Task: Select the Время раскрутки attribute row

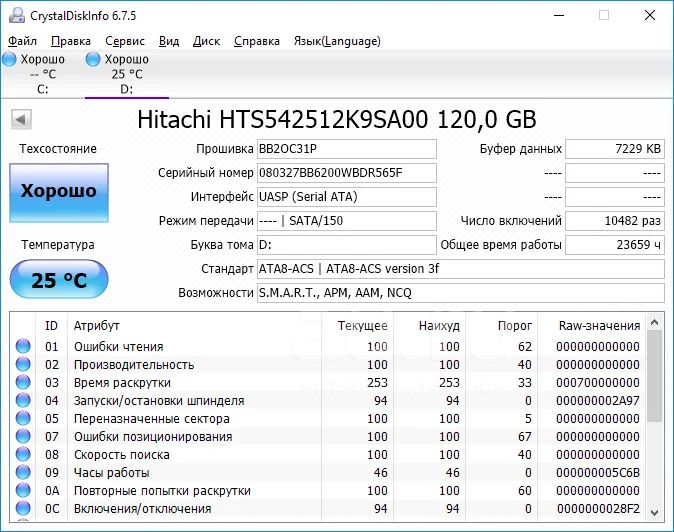Action: pyautogui.click(x=328, y=382)
